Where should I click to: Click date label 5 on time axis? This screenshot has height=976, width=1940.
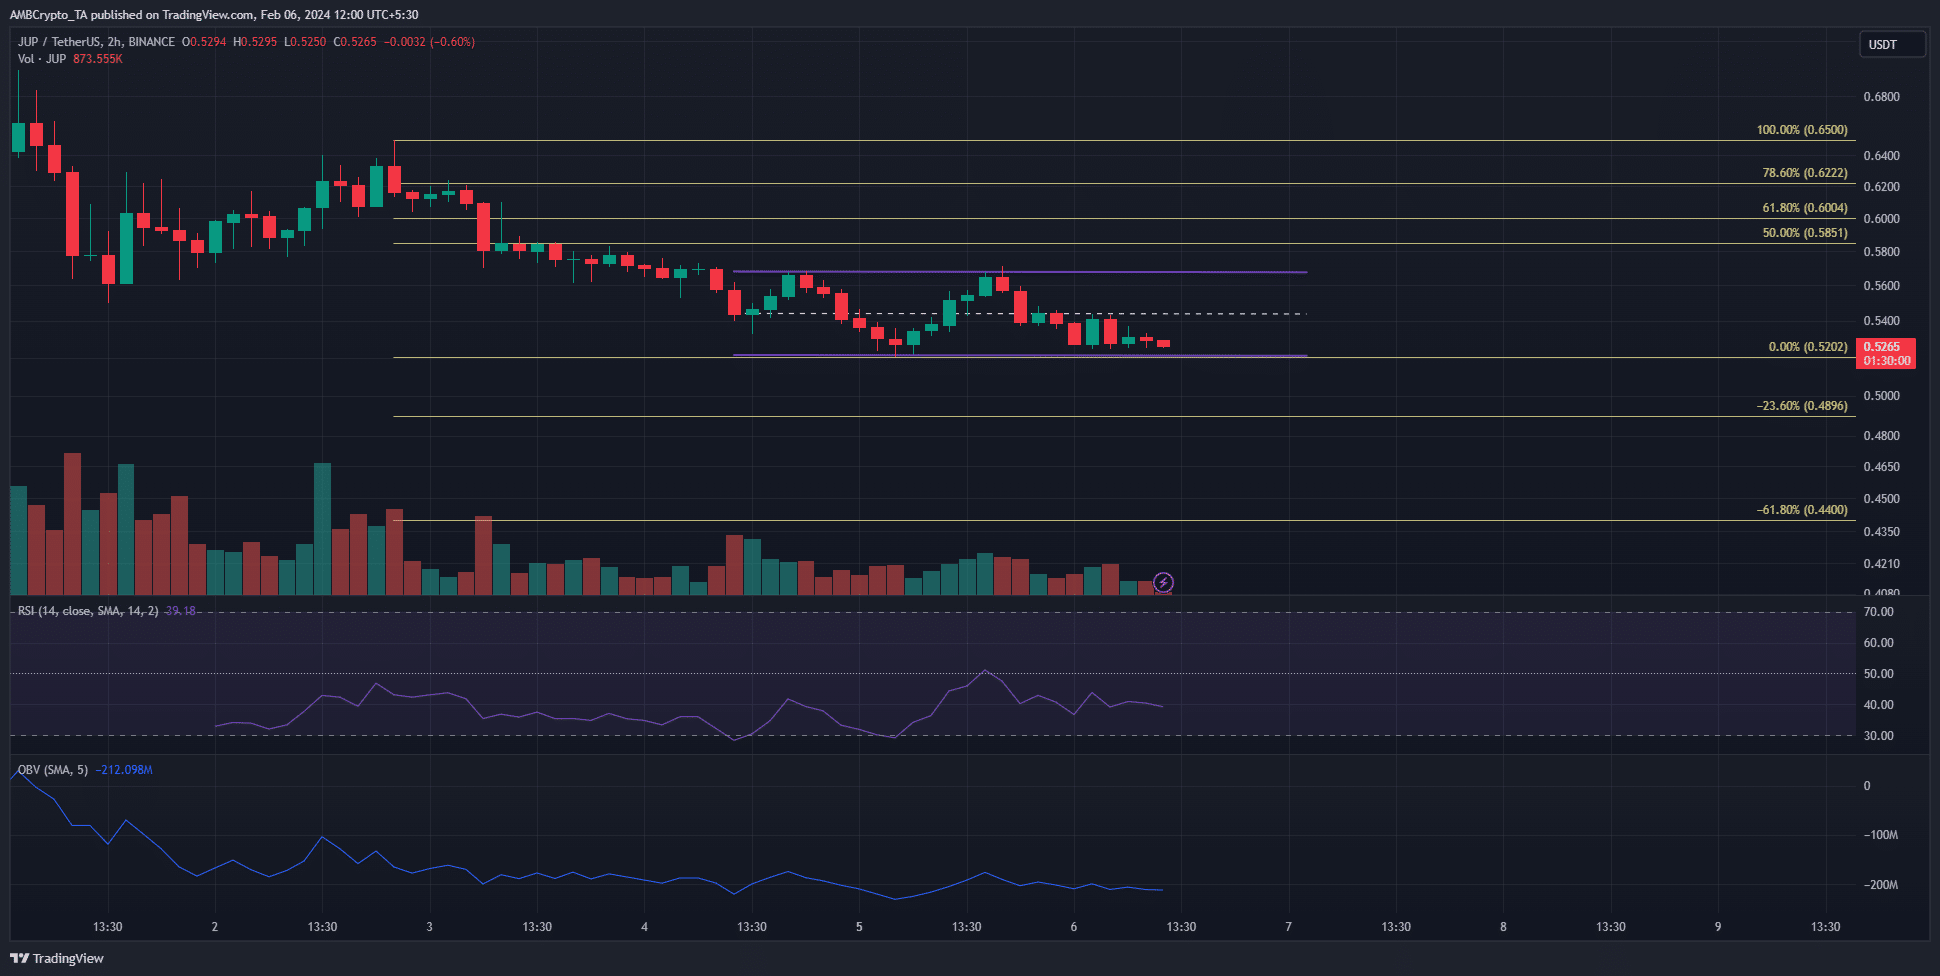click(x=859, y=927)
